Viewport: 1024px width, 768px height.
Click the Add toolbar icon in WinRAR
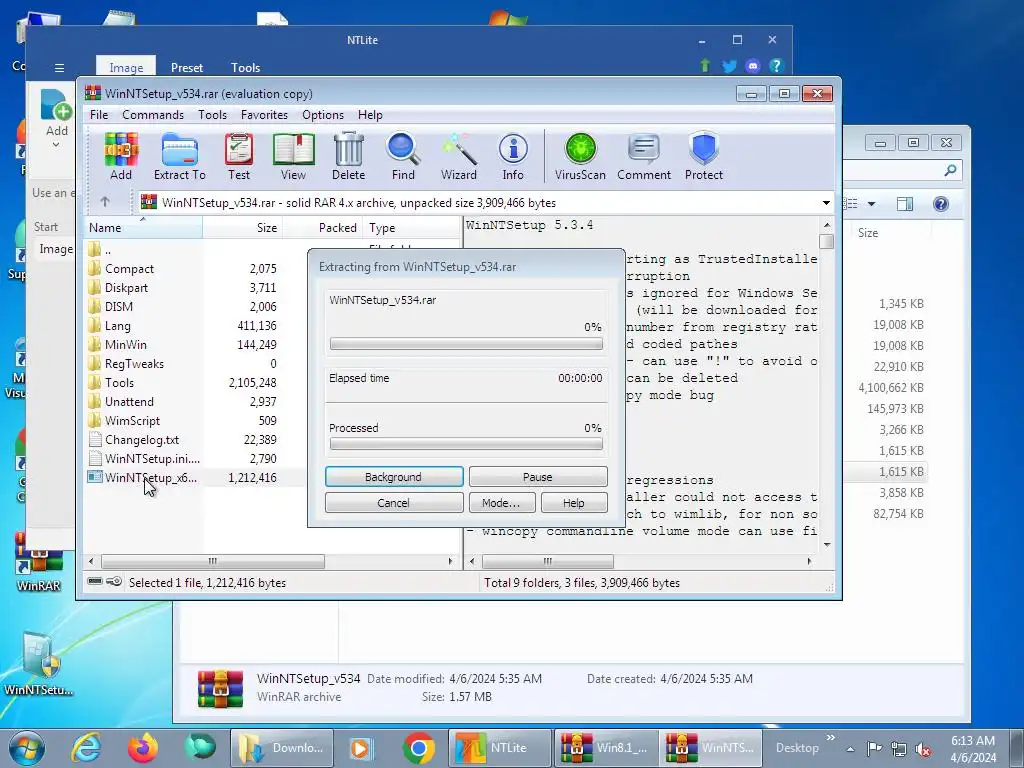(x=121, y=157)
